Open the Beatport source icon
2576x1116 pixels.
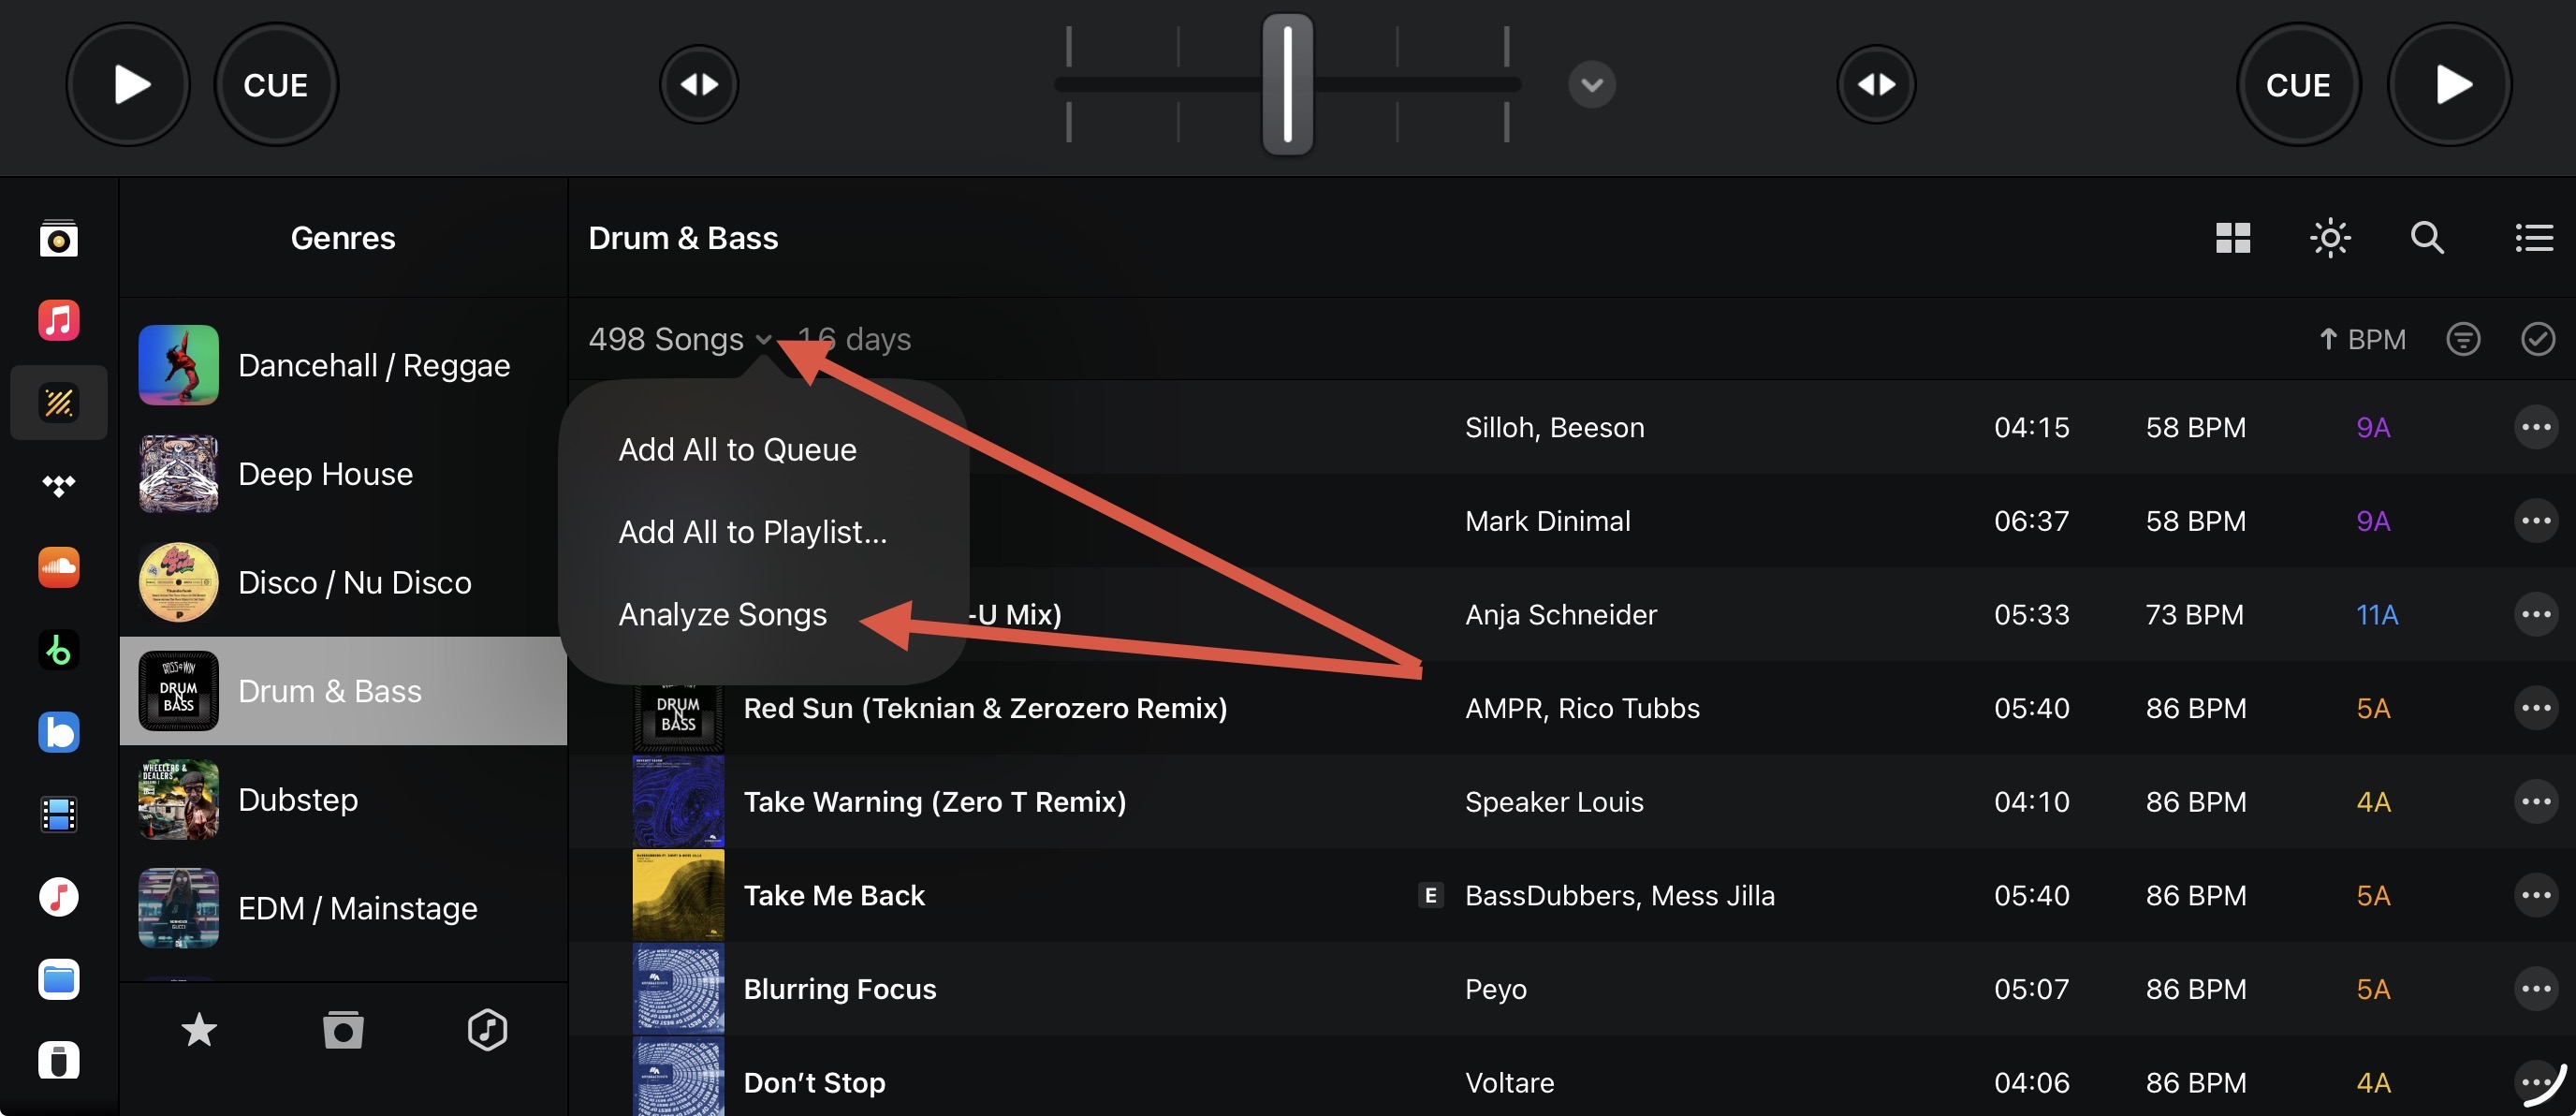(58, 650)
